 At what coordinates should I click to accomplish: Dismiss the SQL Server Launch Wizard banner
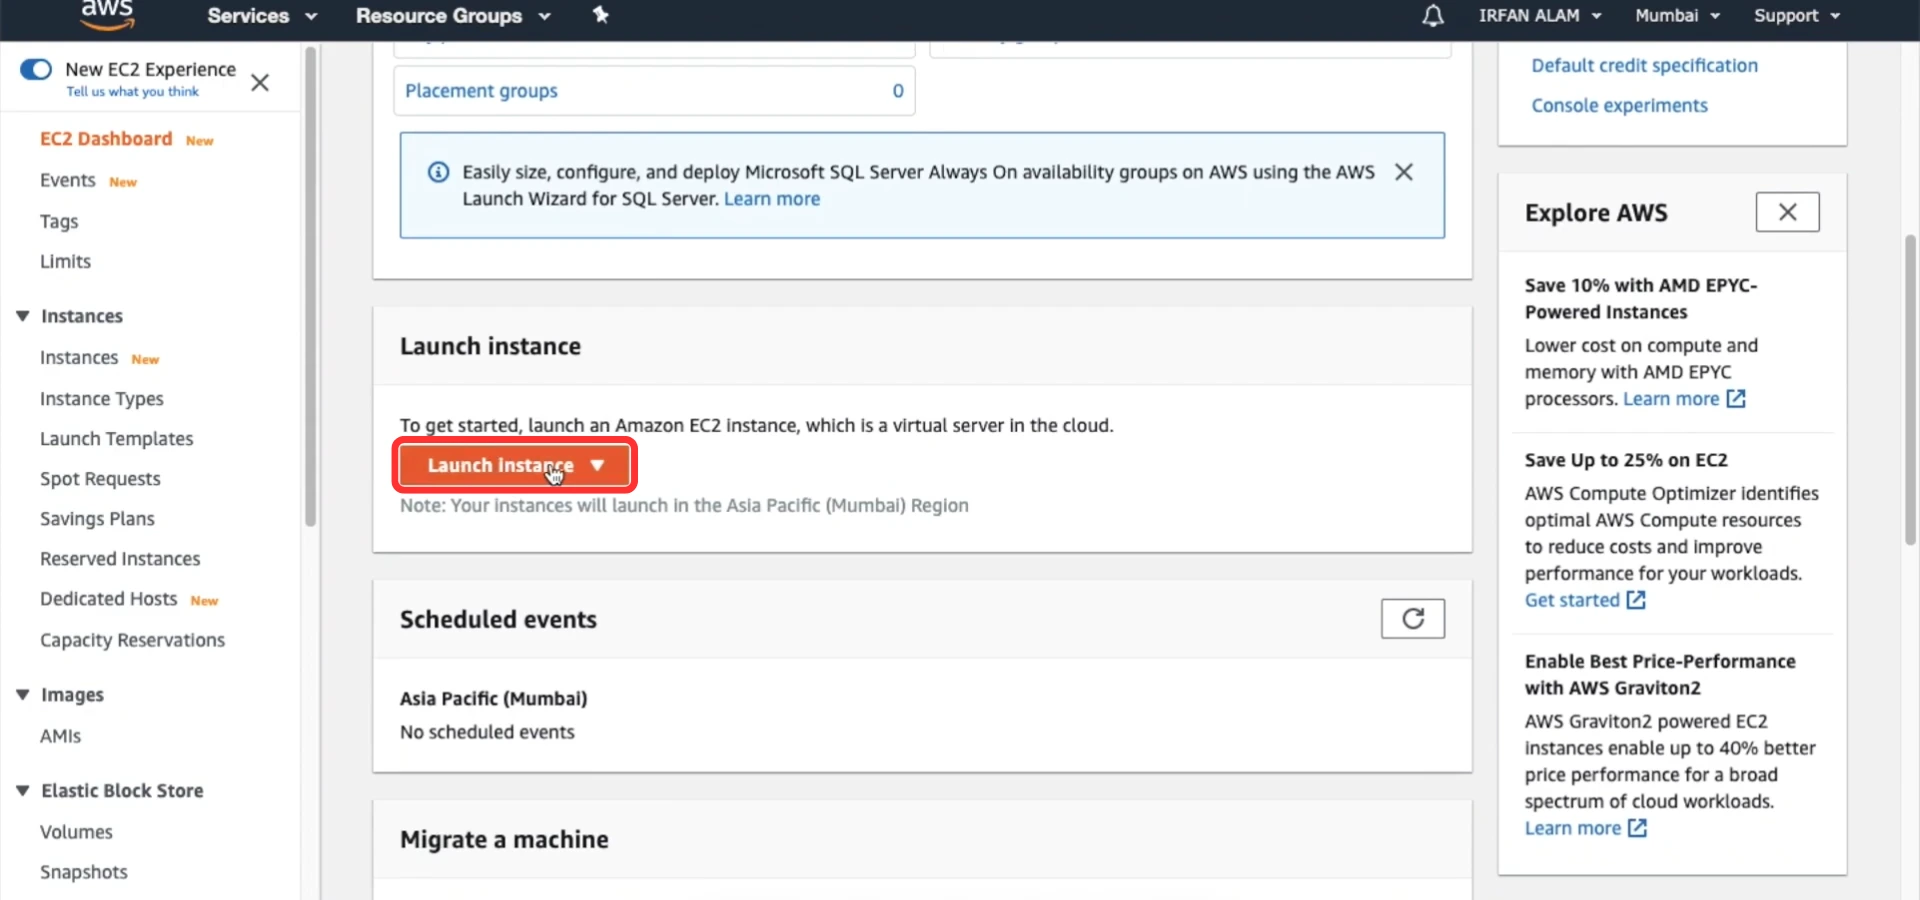pyautogui.click(x=1404, y=172)
